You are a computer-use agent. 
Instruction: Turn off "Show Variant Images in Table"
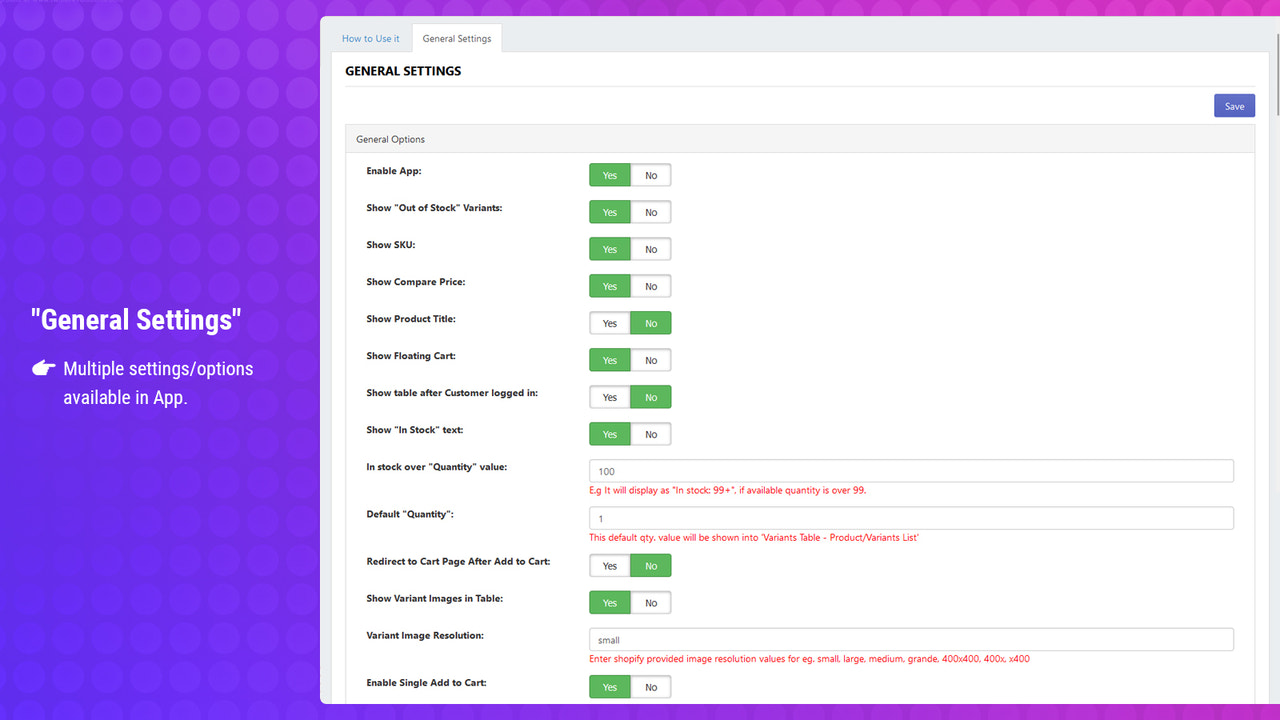tap(651, 602)
